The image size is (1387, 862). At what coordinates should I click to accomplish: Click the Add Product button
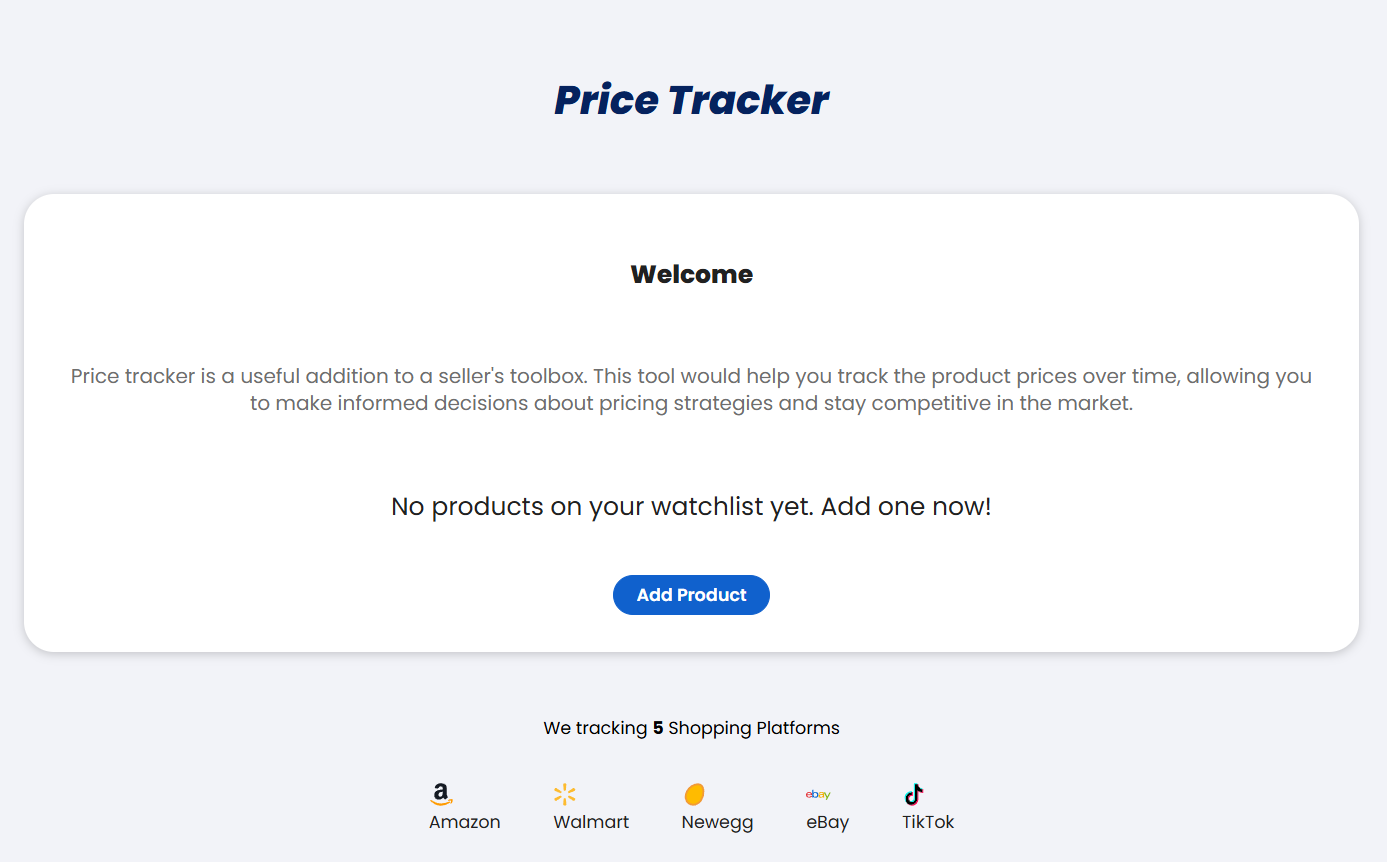(691, 595)
